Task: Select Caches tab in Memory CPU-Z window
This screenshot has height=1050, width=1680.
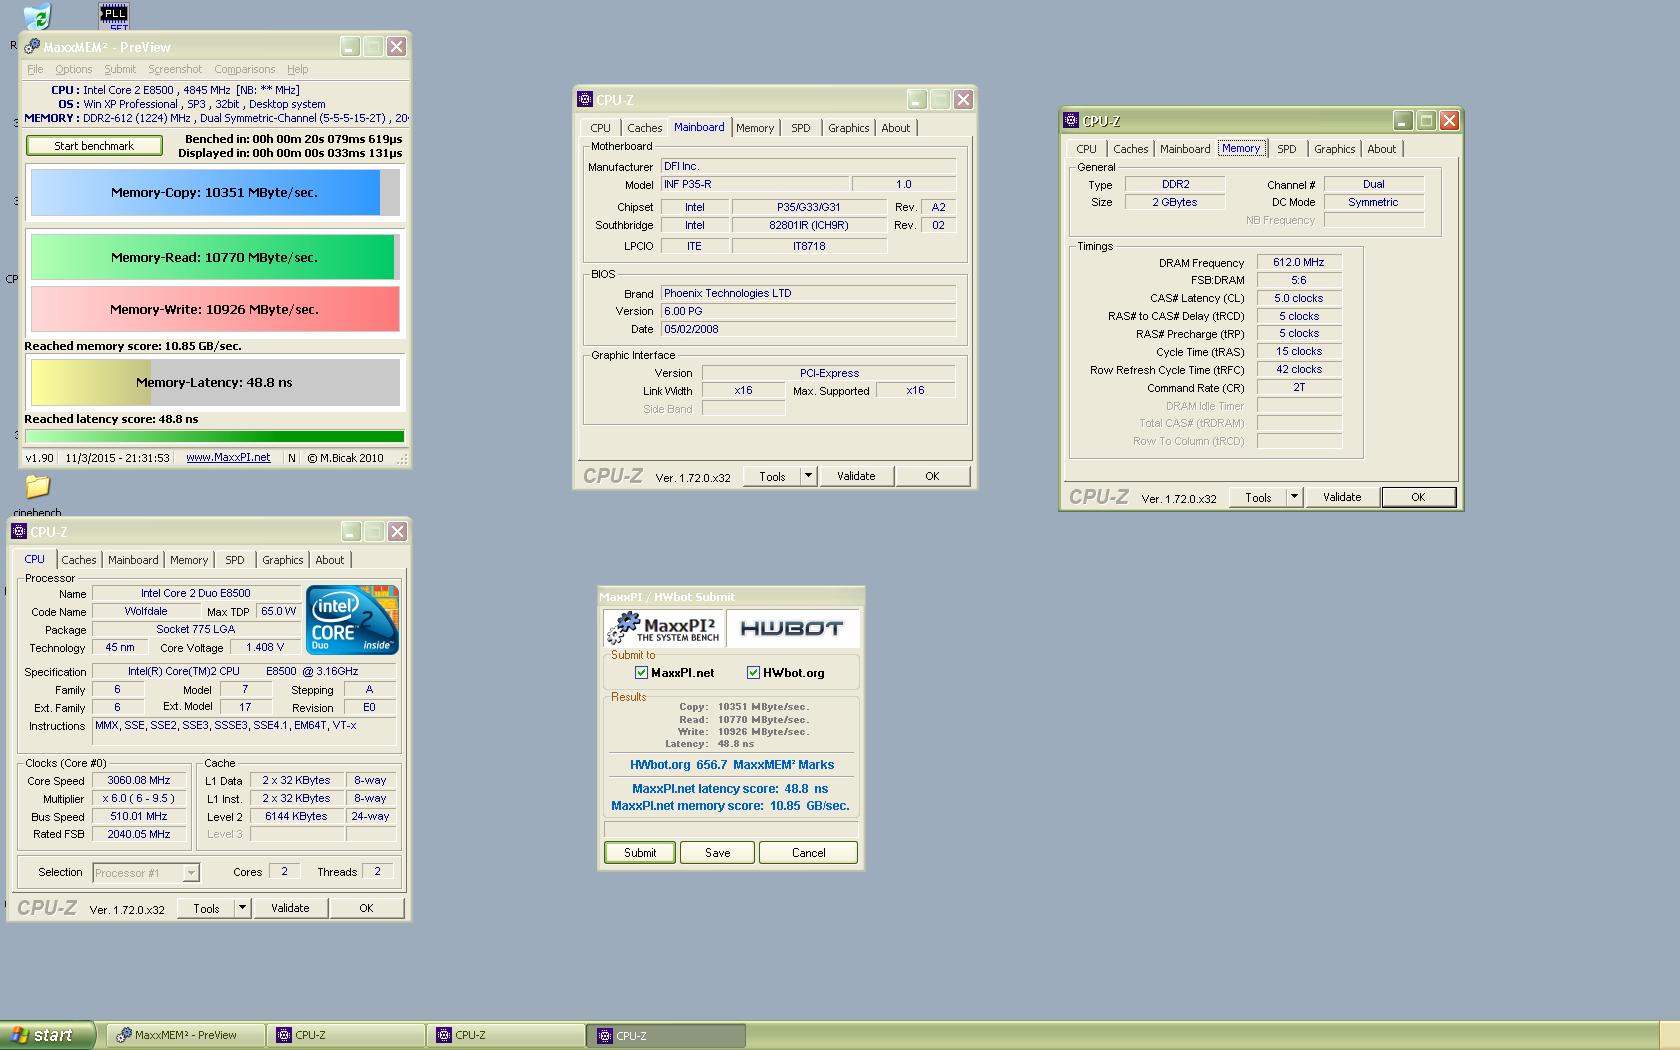Action: 1131,149
